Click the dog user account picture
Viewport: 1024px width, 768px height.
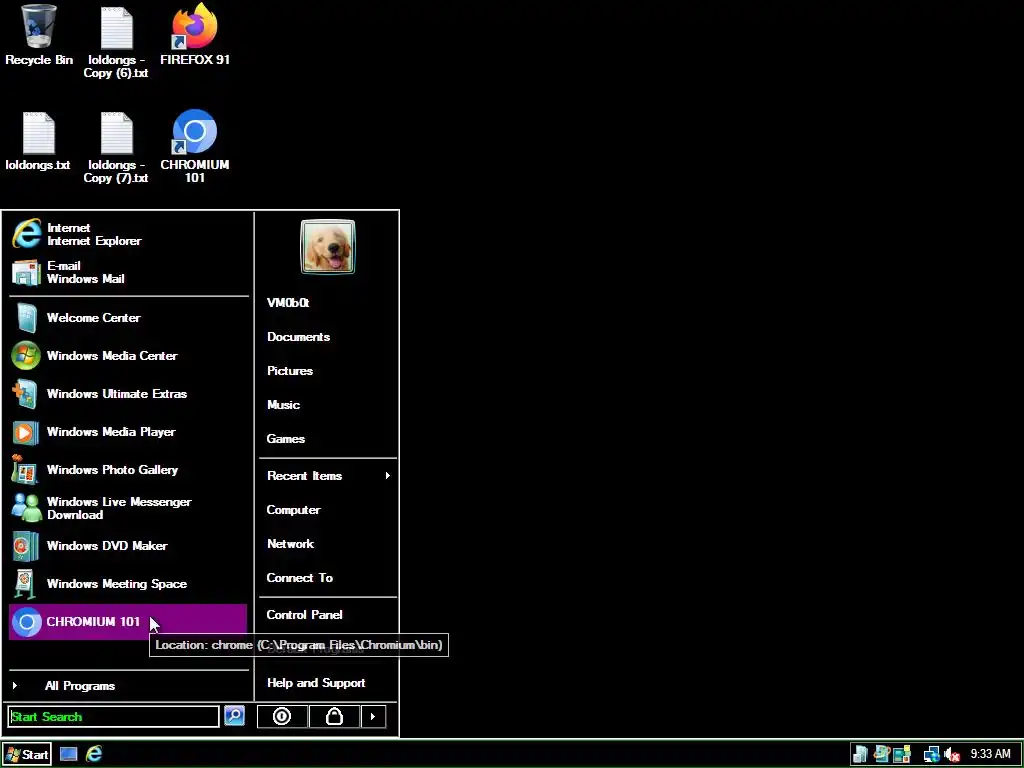coord(328,247)
